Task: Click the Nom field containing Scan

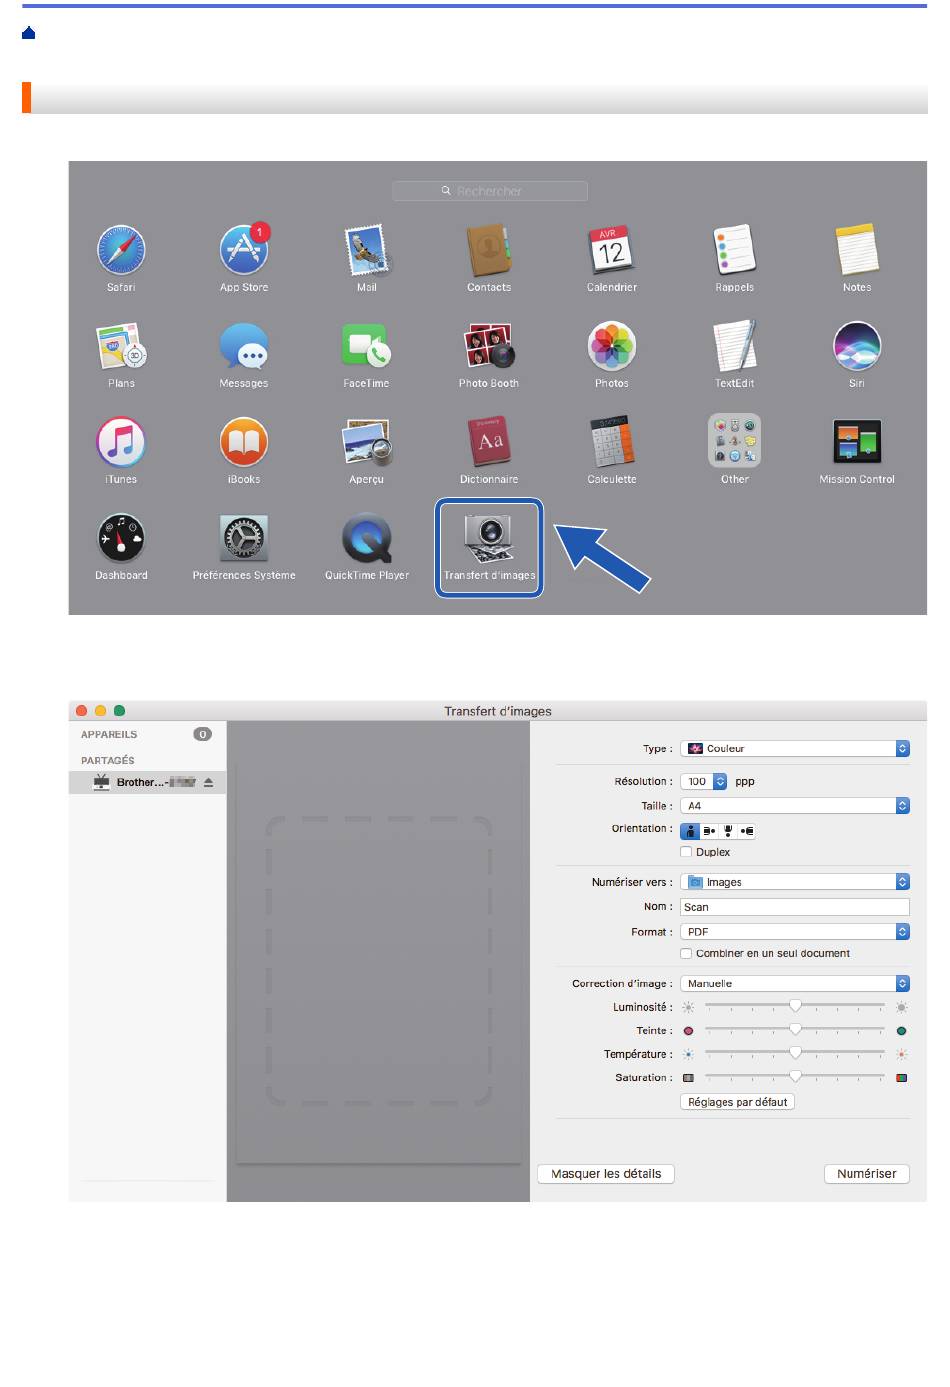Action: (795, 907)
